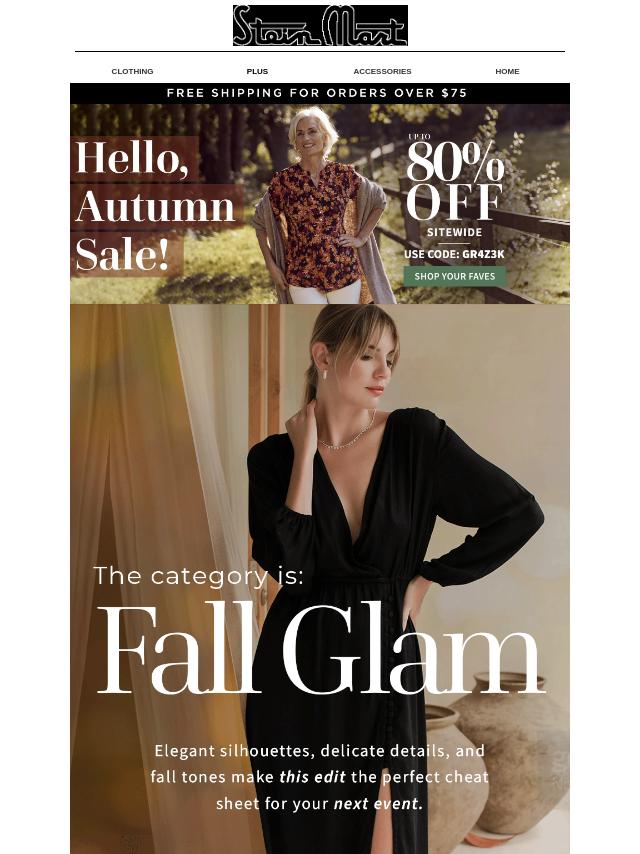Click the 'this edit' link text
Image resolution: width=640 pixels, height=854 pixels.
312,777
